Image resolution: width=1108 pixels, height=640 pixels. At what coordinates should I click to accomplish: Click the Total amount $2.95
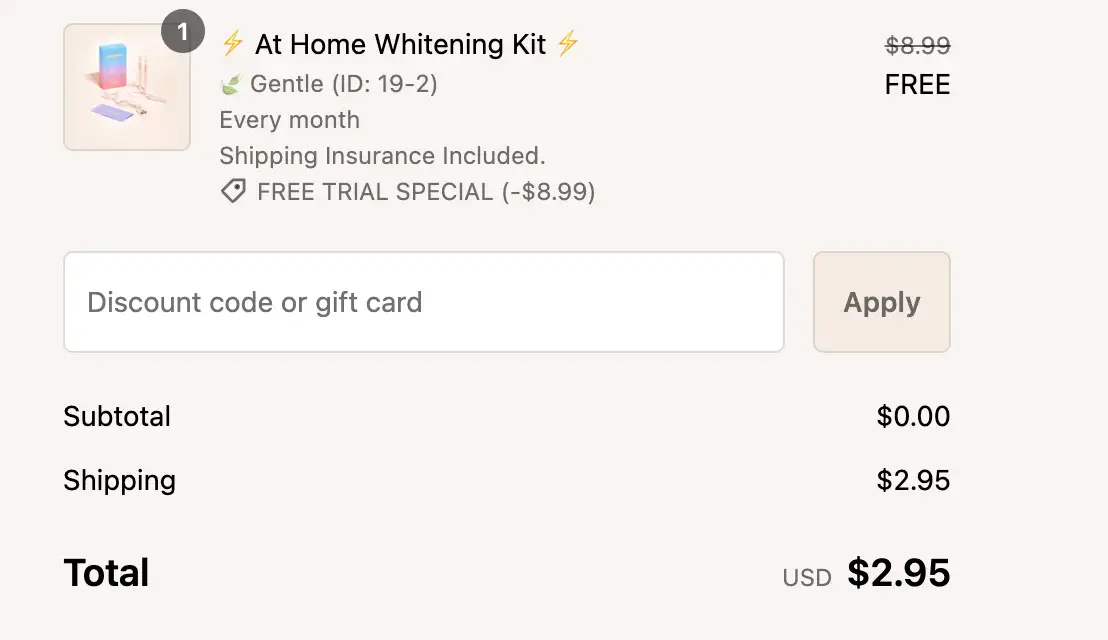click(x=899, y=572)
